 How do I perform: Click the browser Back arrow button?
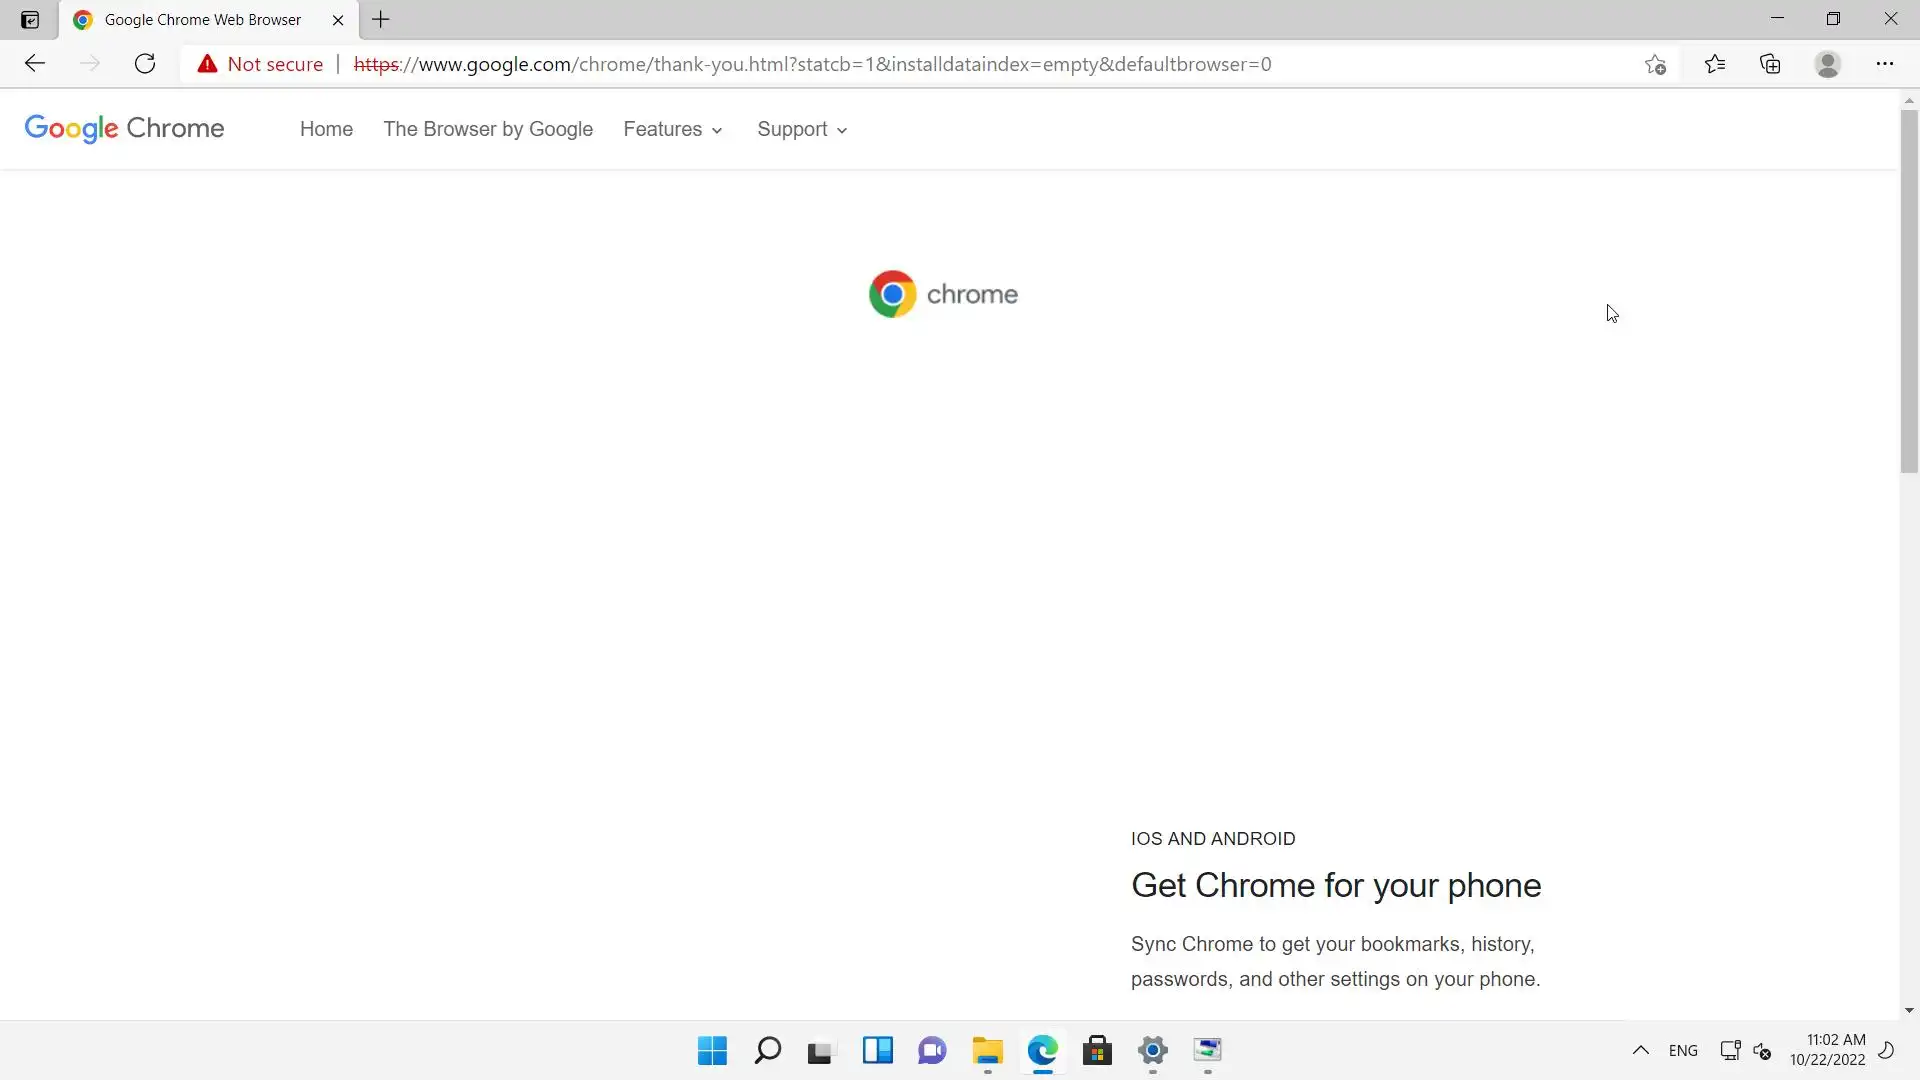pos(35,64)
